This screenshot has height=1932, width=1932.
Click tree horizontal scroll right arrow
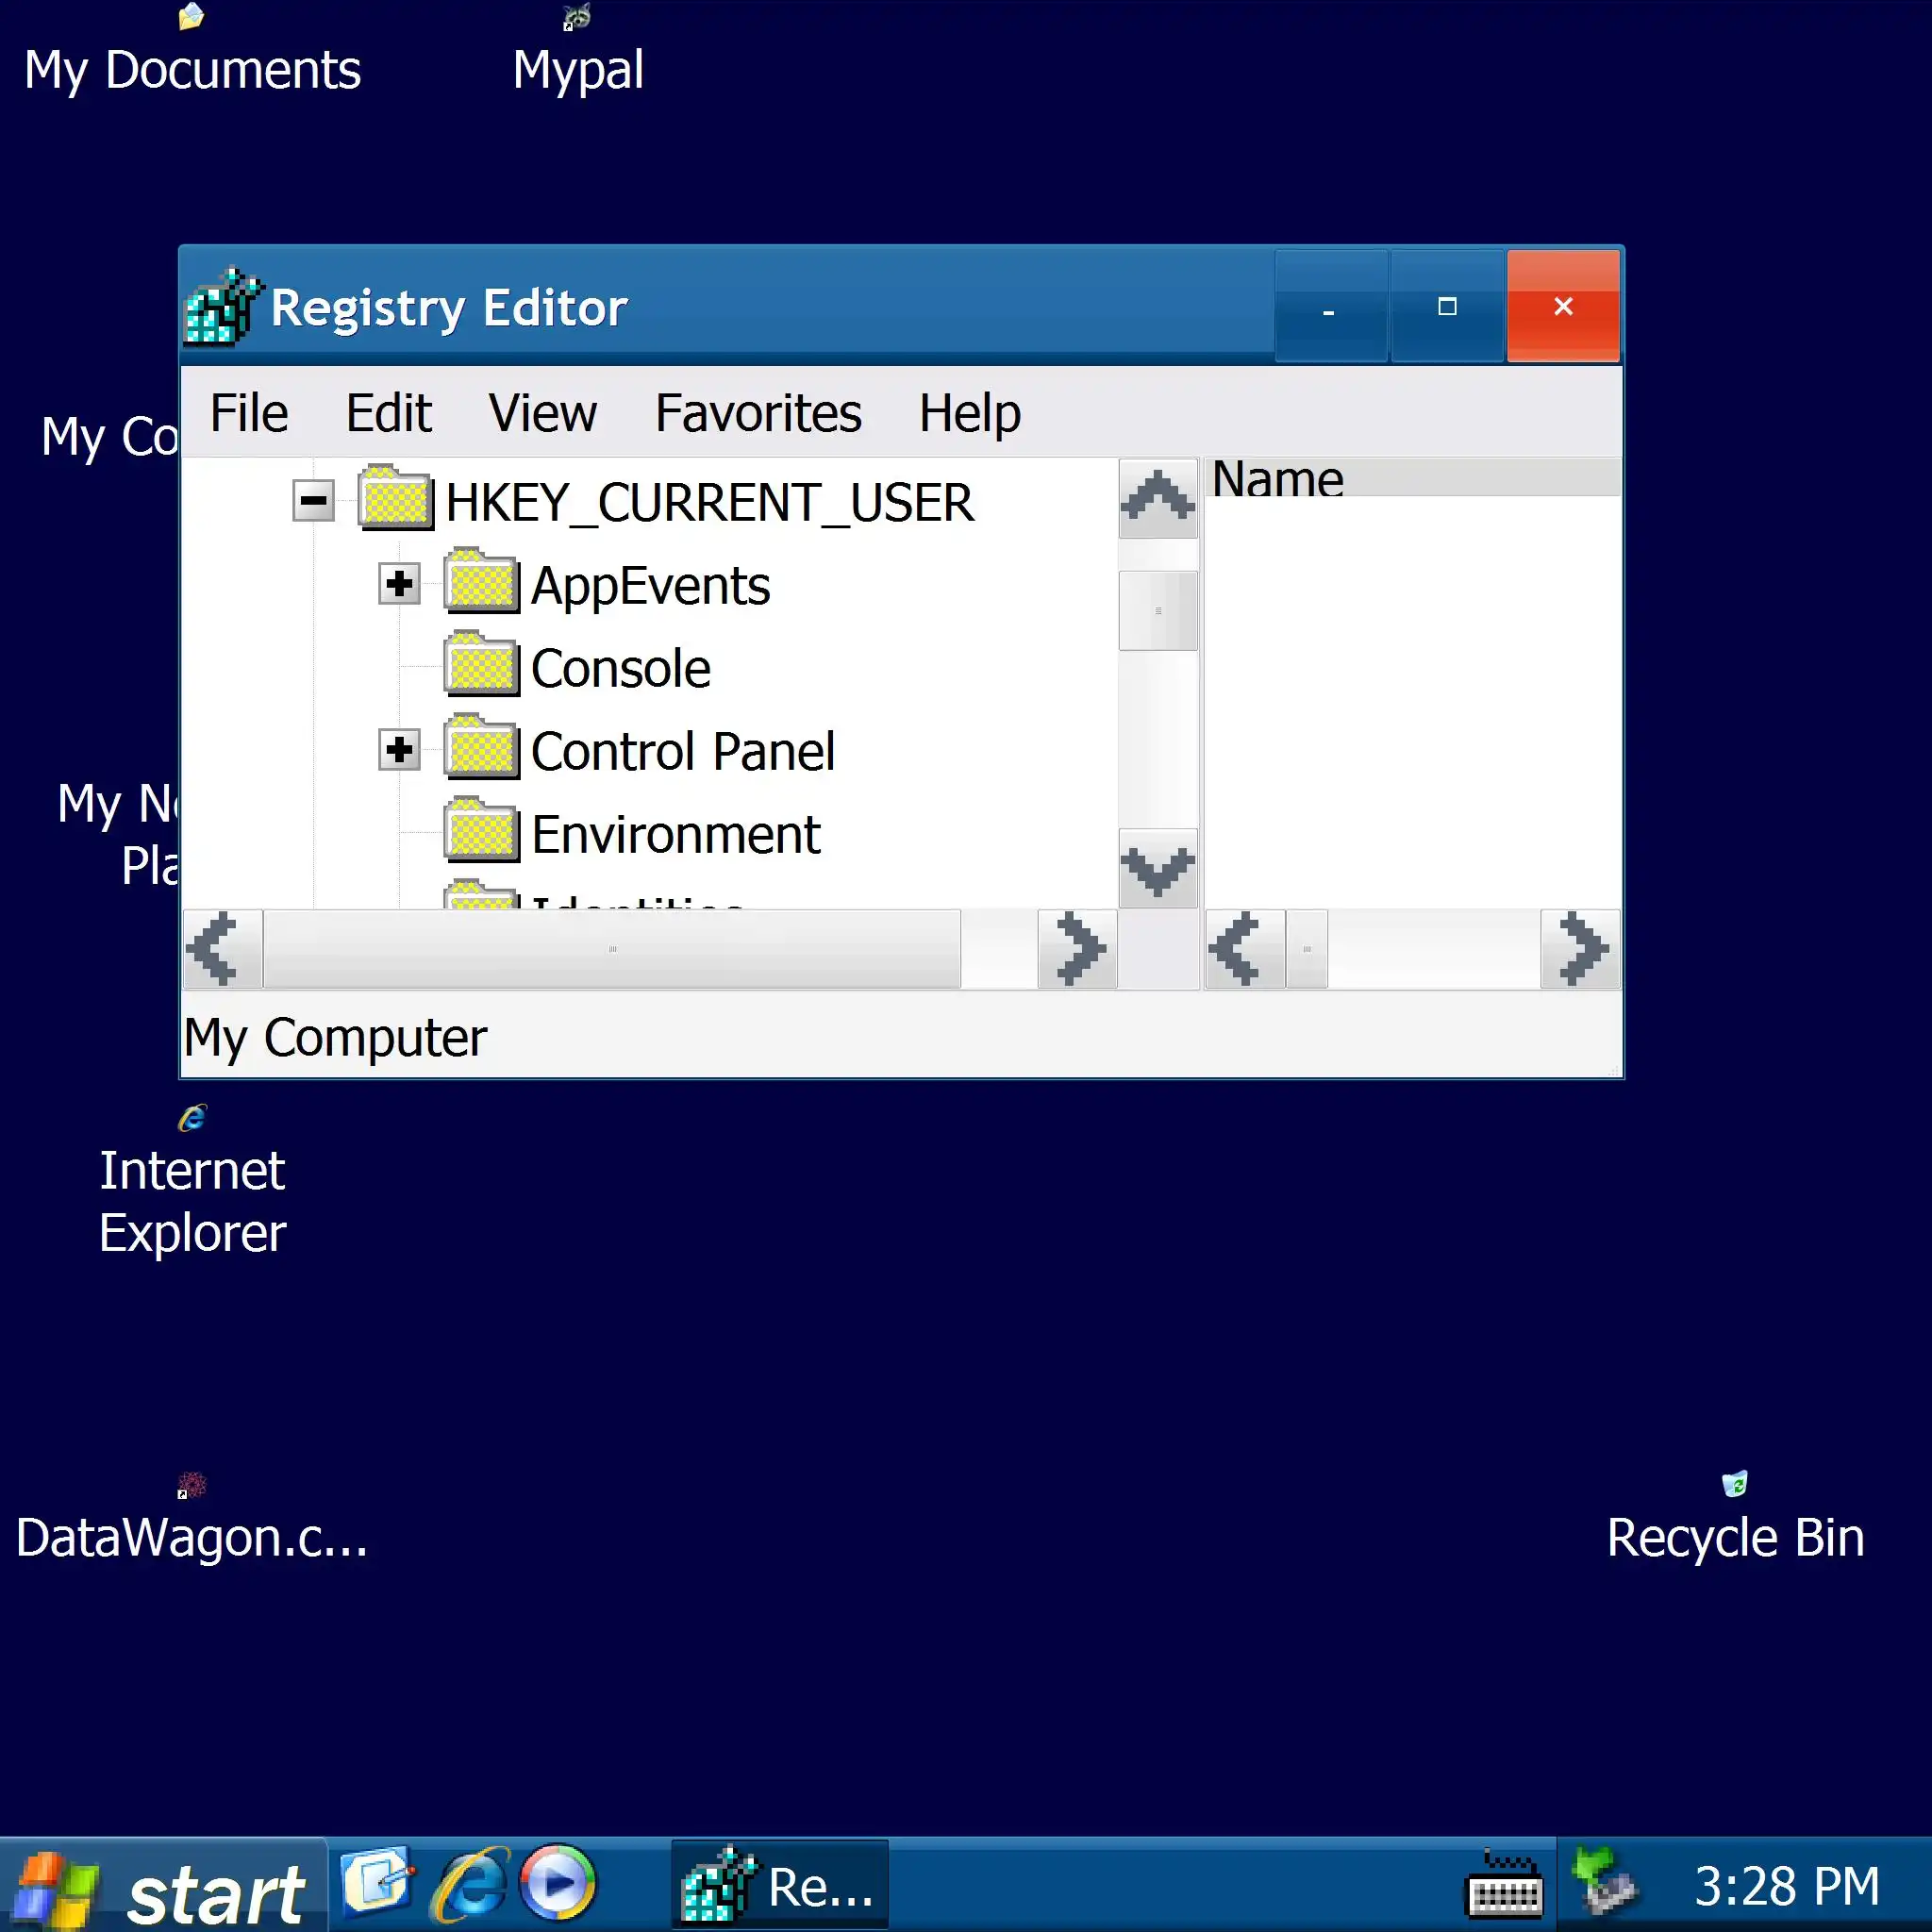coord(1077,948)
